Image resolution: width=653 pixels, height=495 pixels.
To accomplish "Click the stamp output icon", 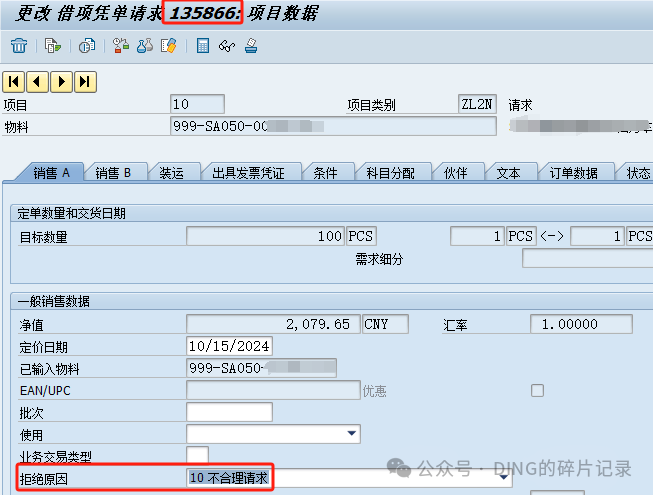I will tap(251, 45).
